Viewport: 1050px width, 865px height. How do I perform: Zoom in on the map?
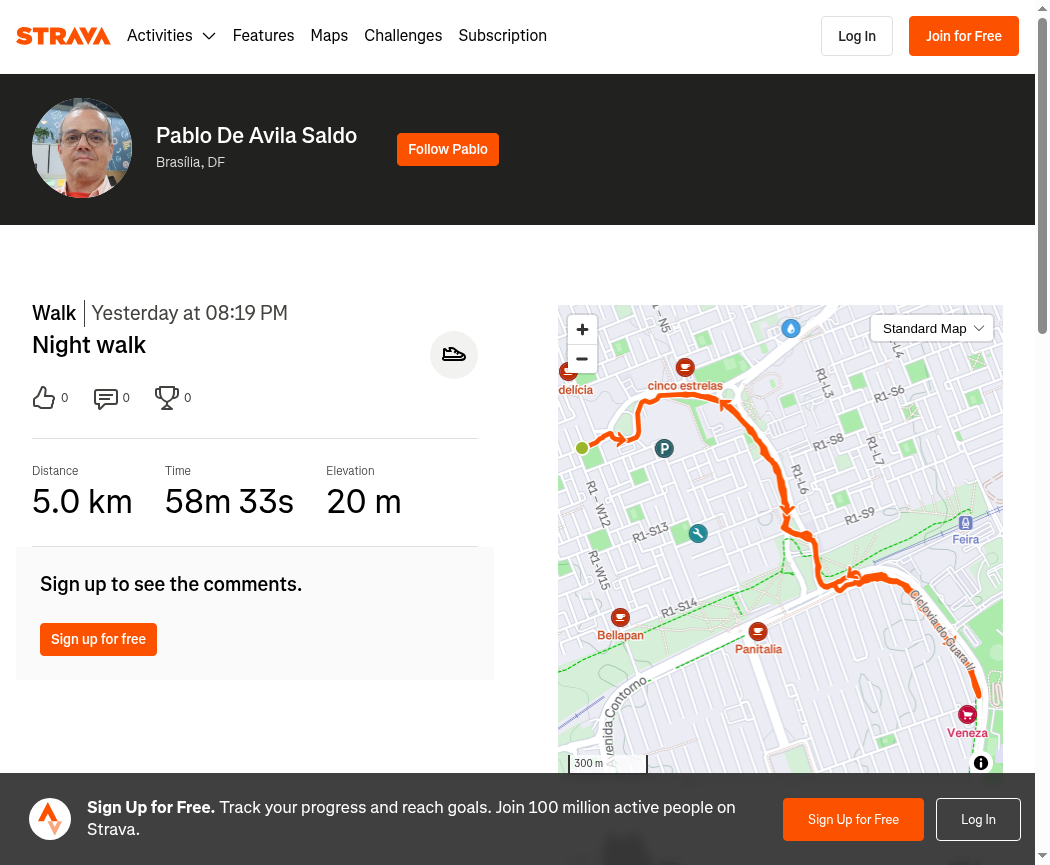pyautogui.click(x=582, y=329)
